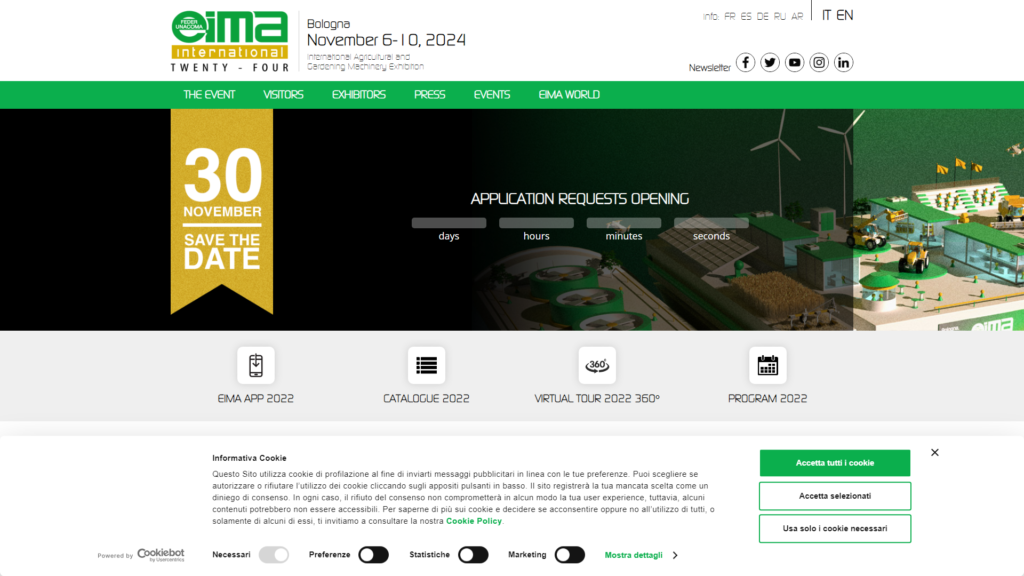Click the Program 2022 calendar icon
Image resolution: width=1024 pixels, height=576 pixels.
[x=767, y=365]
